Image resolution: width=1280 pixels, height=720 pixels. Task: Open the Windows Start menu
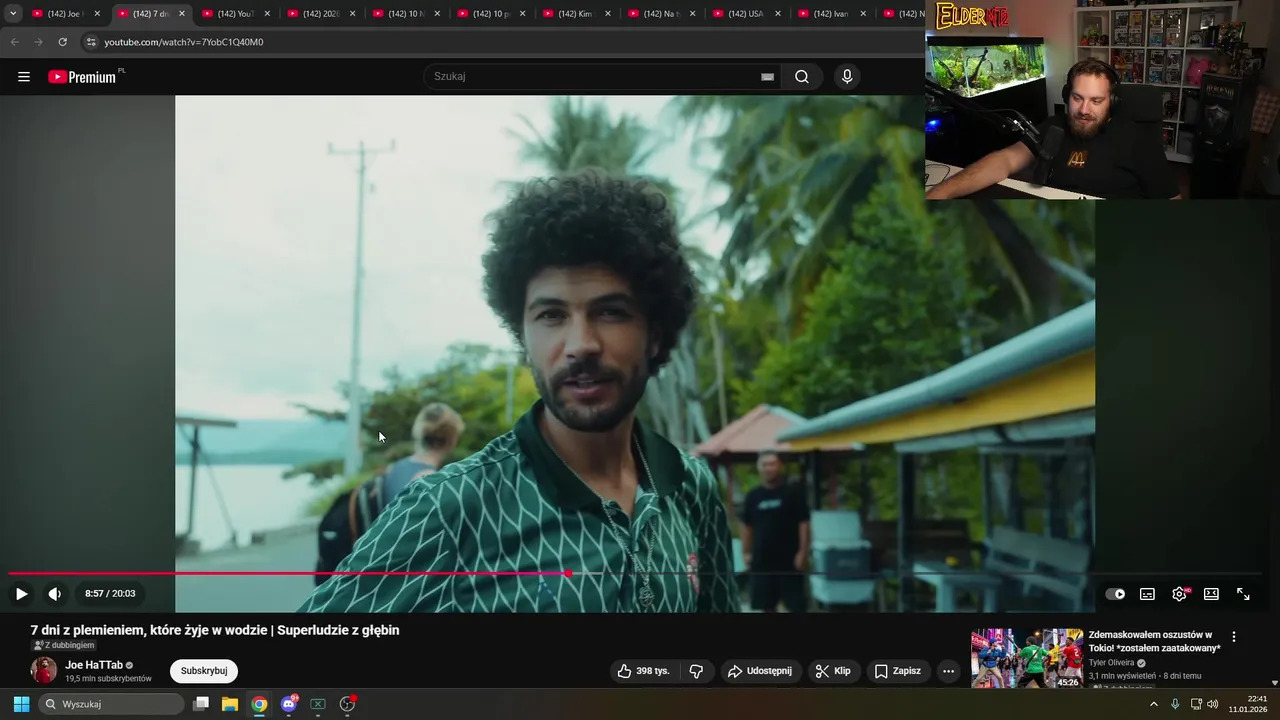[x=21, y=704]
